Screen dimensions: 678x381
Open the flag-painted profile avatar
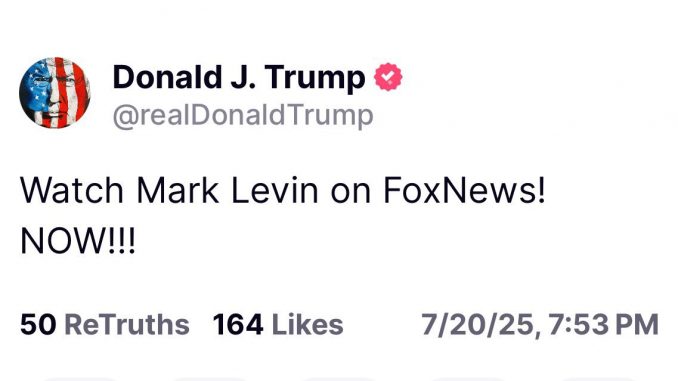pos(55,93)
